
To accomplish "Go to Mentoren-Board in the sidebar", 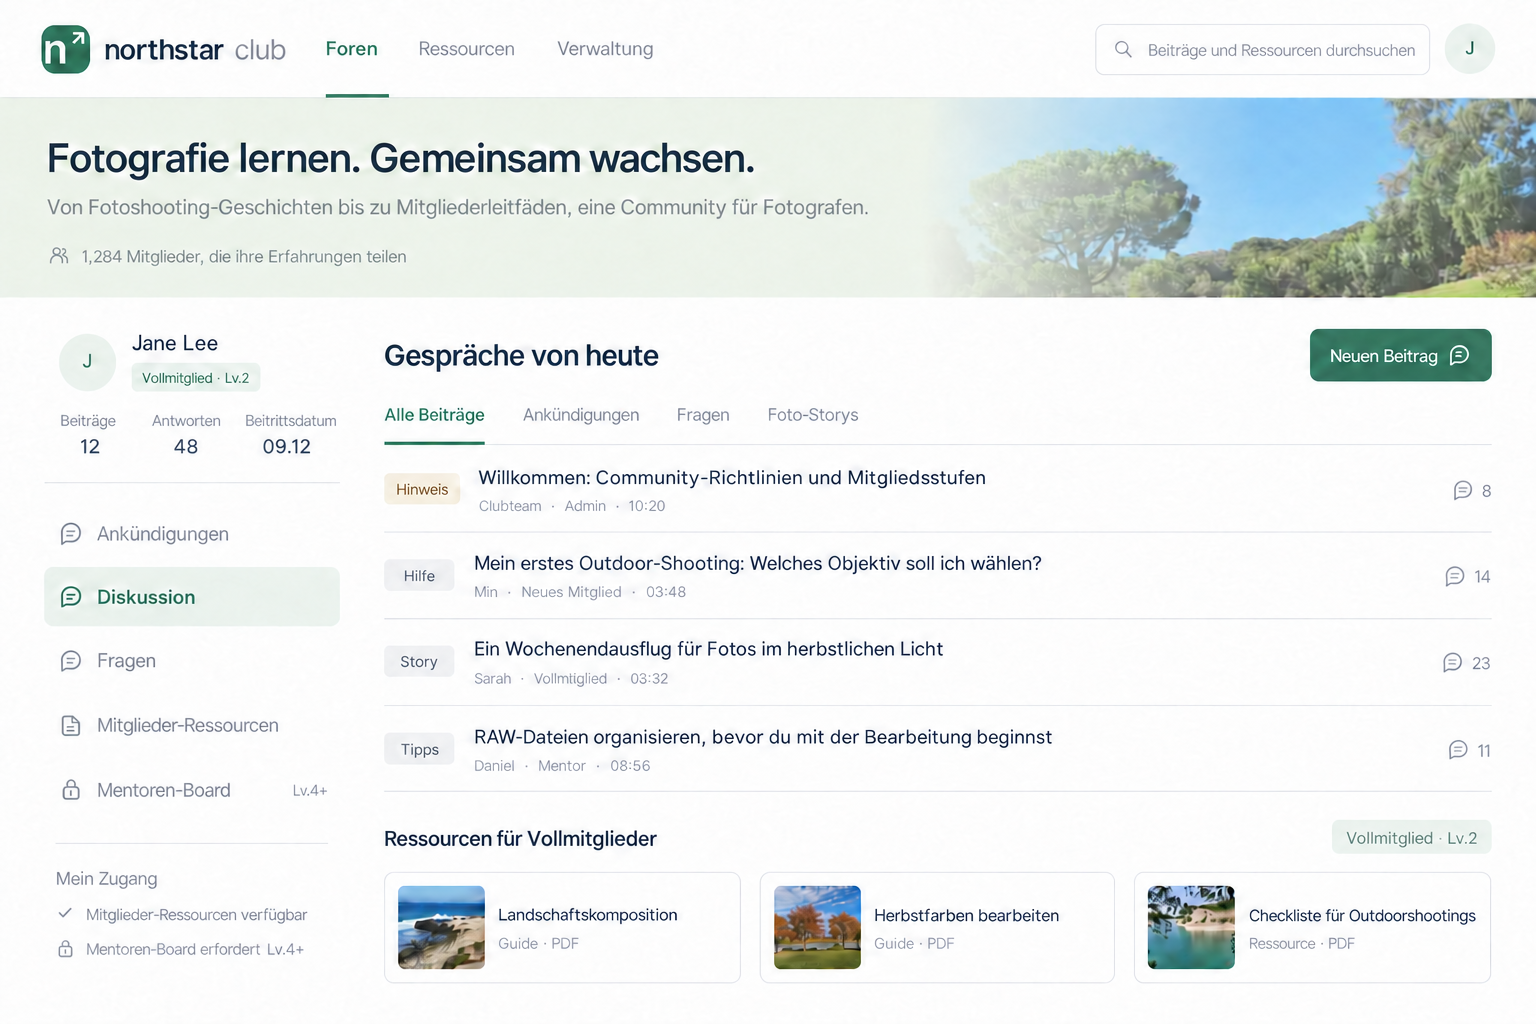I will pyautogui.click(x=192, y=790).
